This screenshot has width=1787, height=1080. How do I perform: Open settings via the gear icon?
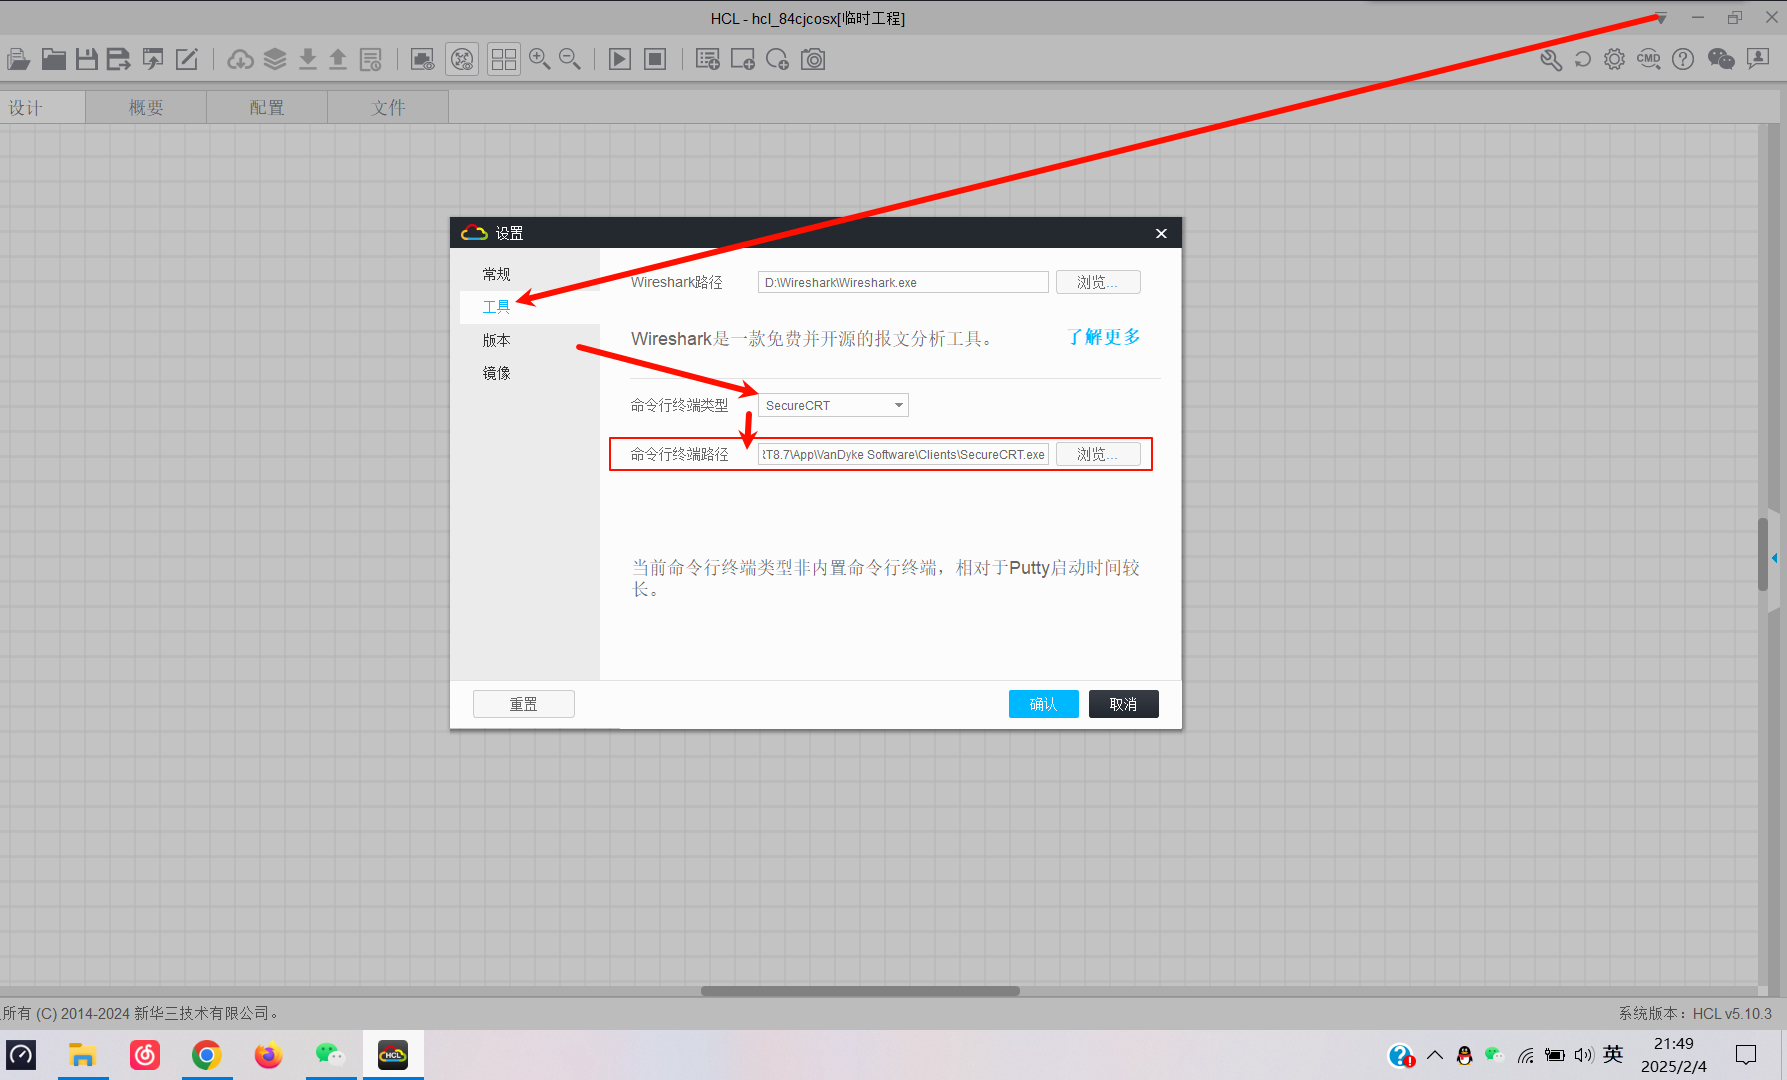click(1615, 59)
